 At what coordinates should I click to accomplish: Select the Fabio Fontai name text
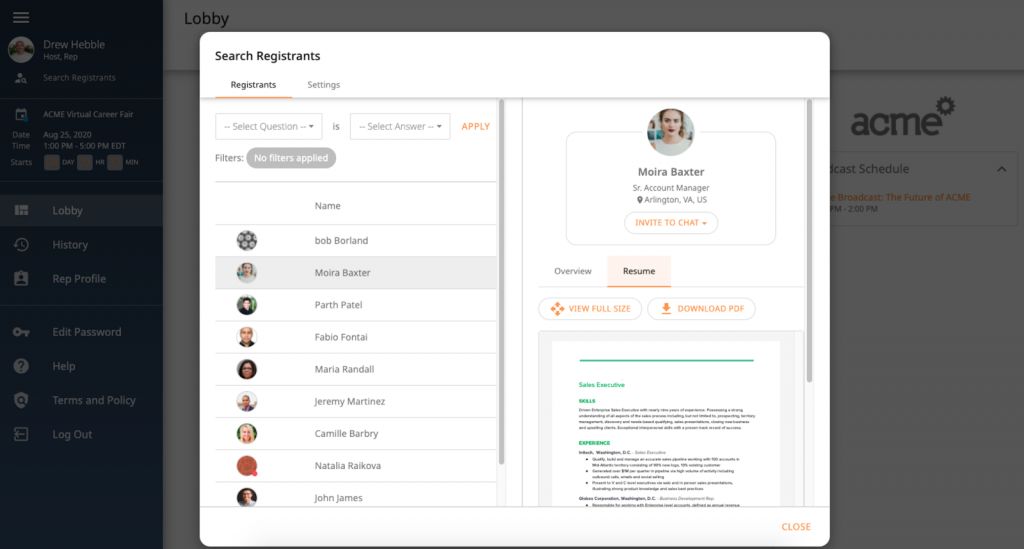tap(341, 337)
